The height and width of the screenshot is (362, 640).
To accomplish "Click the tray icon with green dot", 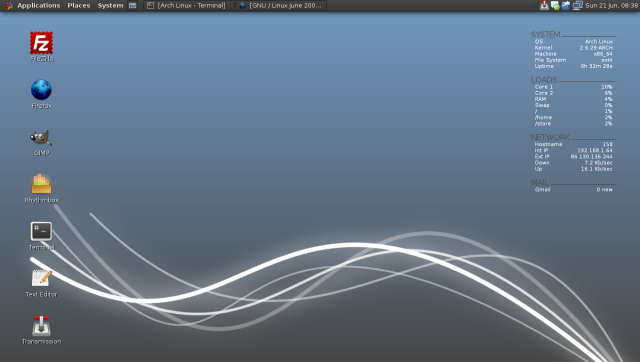I will 555,5.
